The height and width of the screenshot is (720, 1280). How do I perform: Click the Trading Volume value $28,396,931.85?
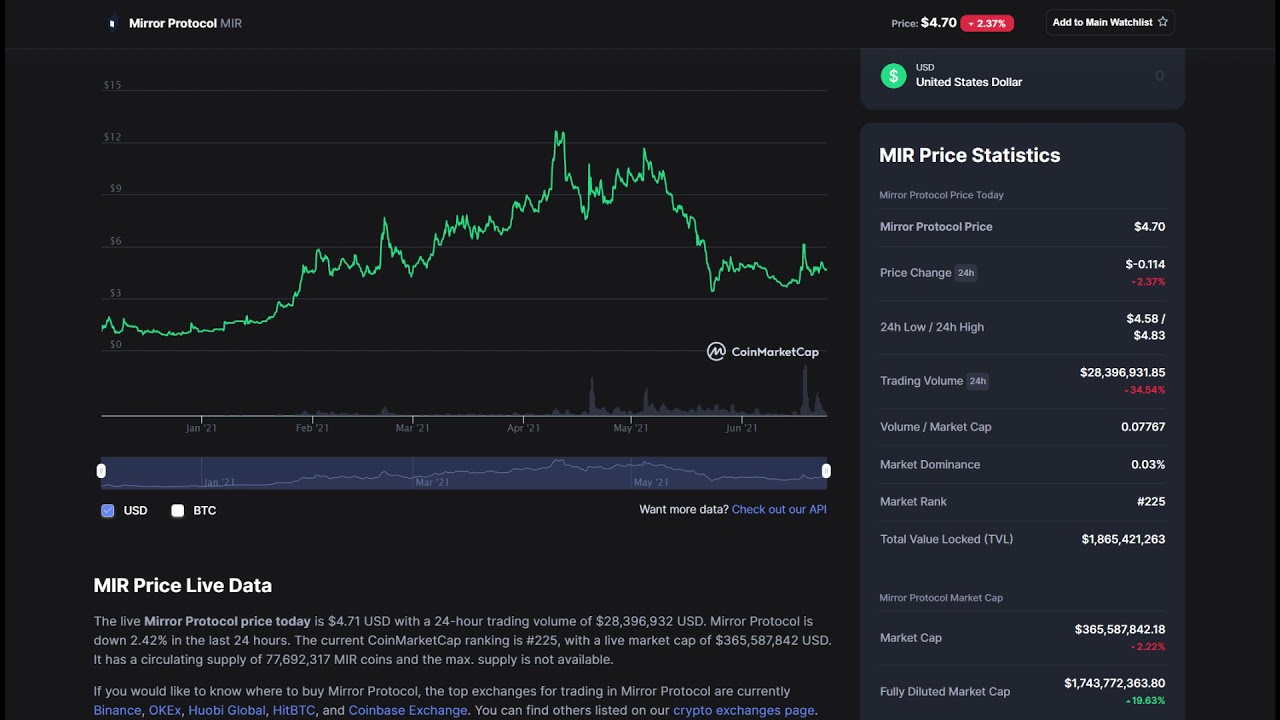(x=1122, y=373)
